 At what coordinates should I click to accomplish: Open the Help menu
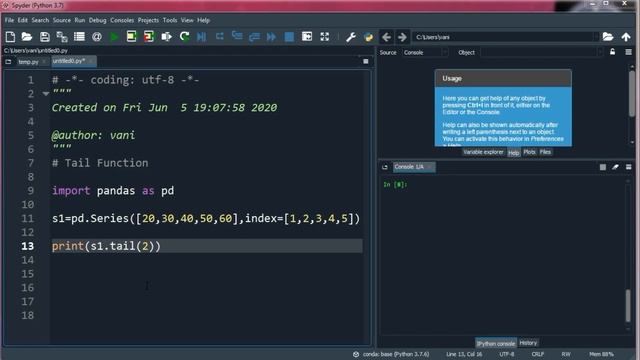coord(203,20)
